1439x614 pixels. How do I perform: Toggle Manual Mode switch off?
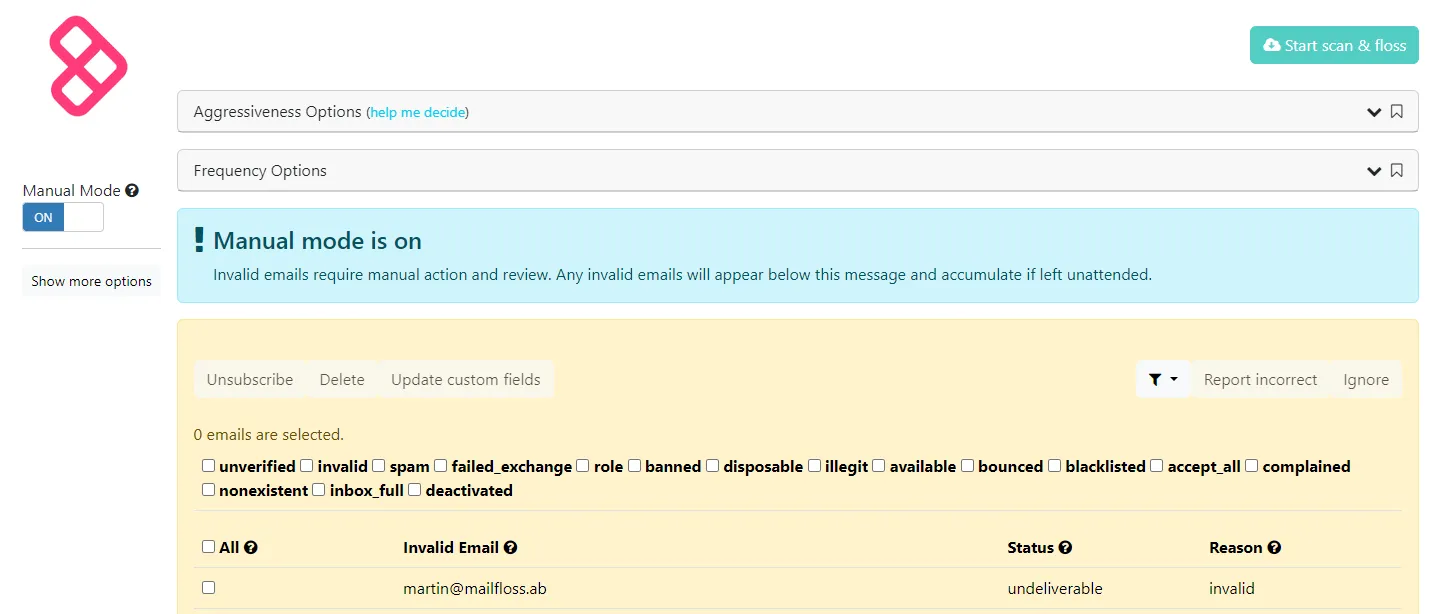(x=63, y=217)
